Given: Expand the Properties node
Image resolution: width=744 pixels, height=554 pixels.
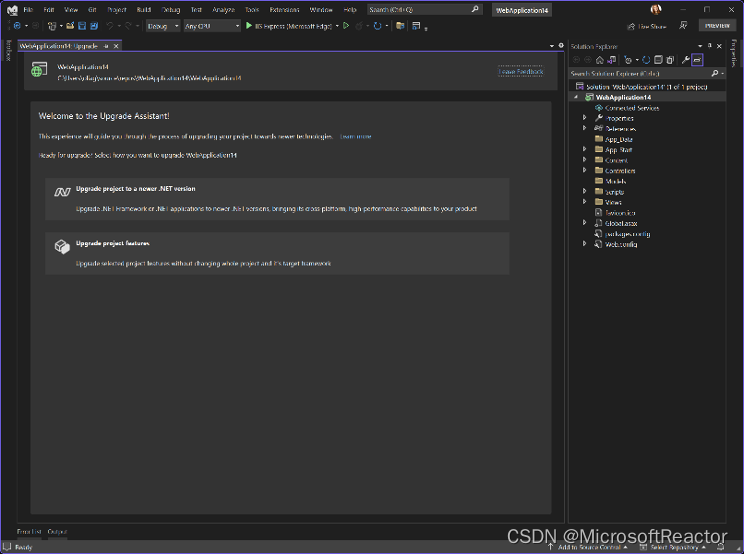Looking at the screenshot, I should coord(585,117).
